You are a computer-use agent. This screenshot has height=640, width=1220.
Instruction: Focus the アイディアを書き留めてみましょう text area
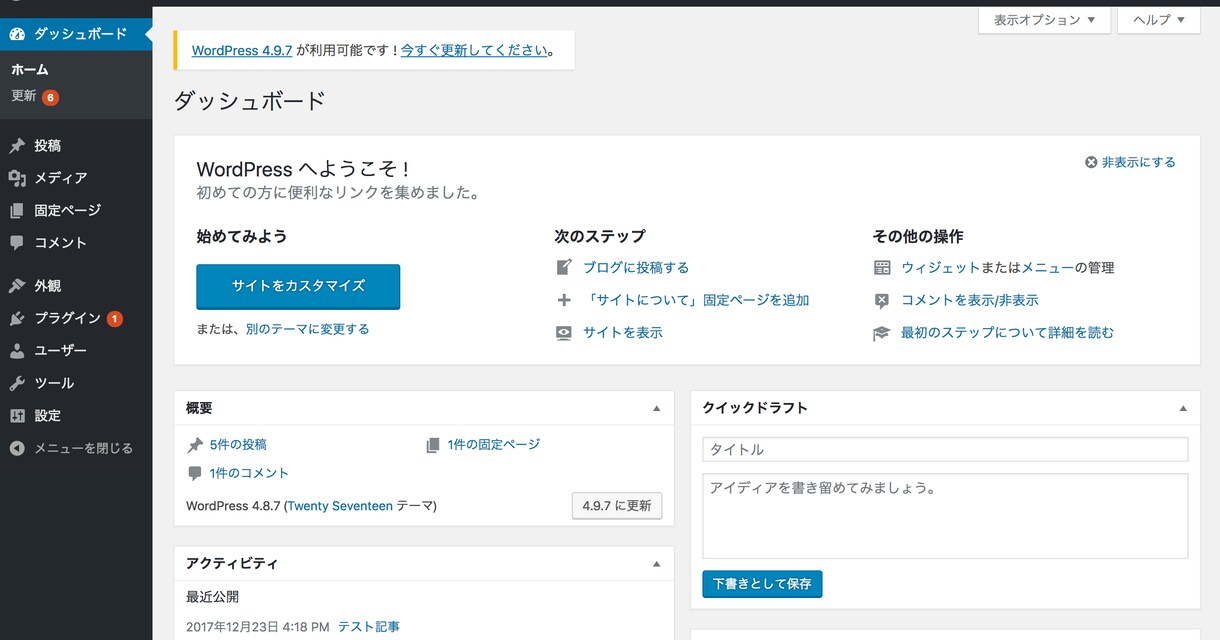[x=945, y=516]
